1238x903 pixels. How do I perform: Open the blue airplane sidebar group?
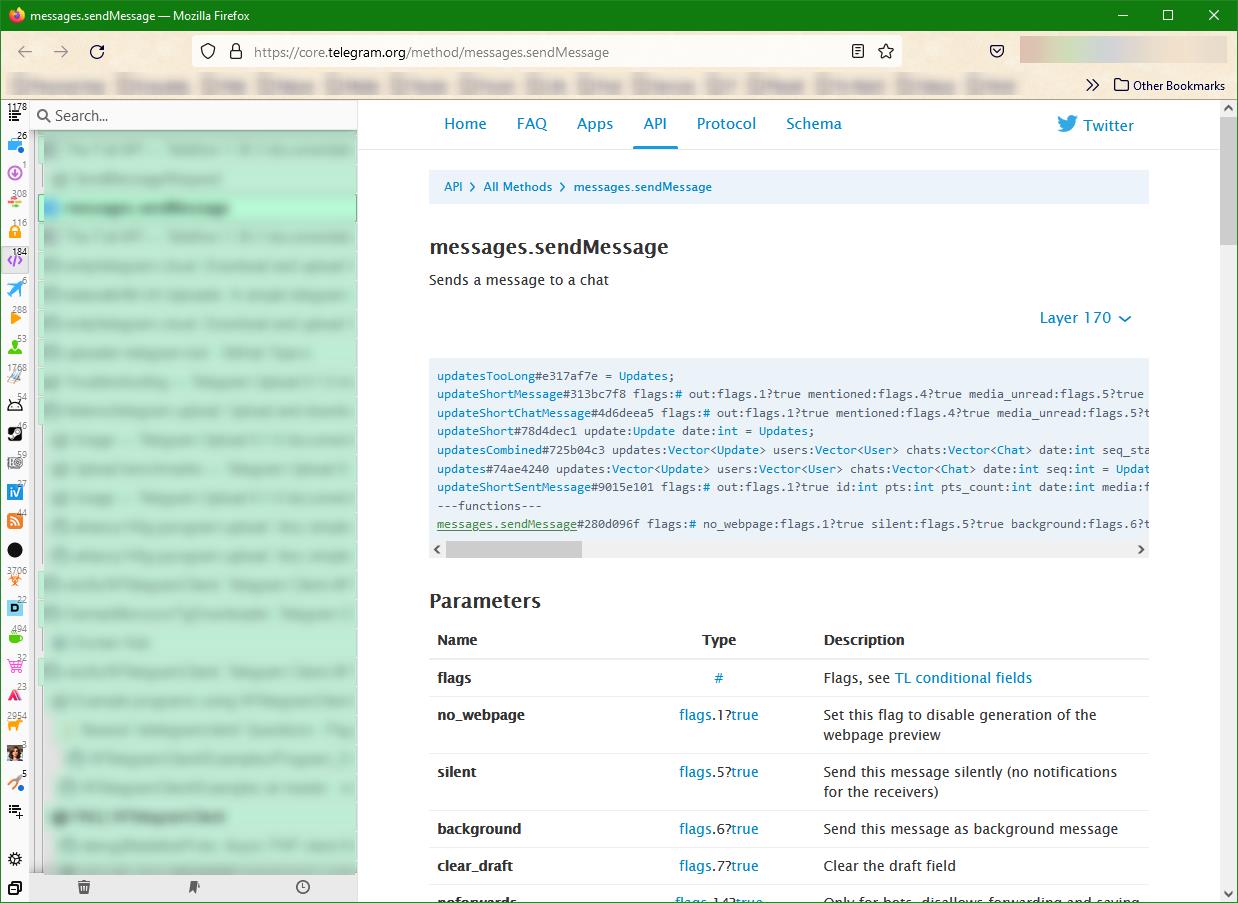point(15,289)
